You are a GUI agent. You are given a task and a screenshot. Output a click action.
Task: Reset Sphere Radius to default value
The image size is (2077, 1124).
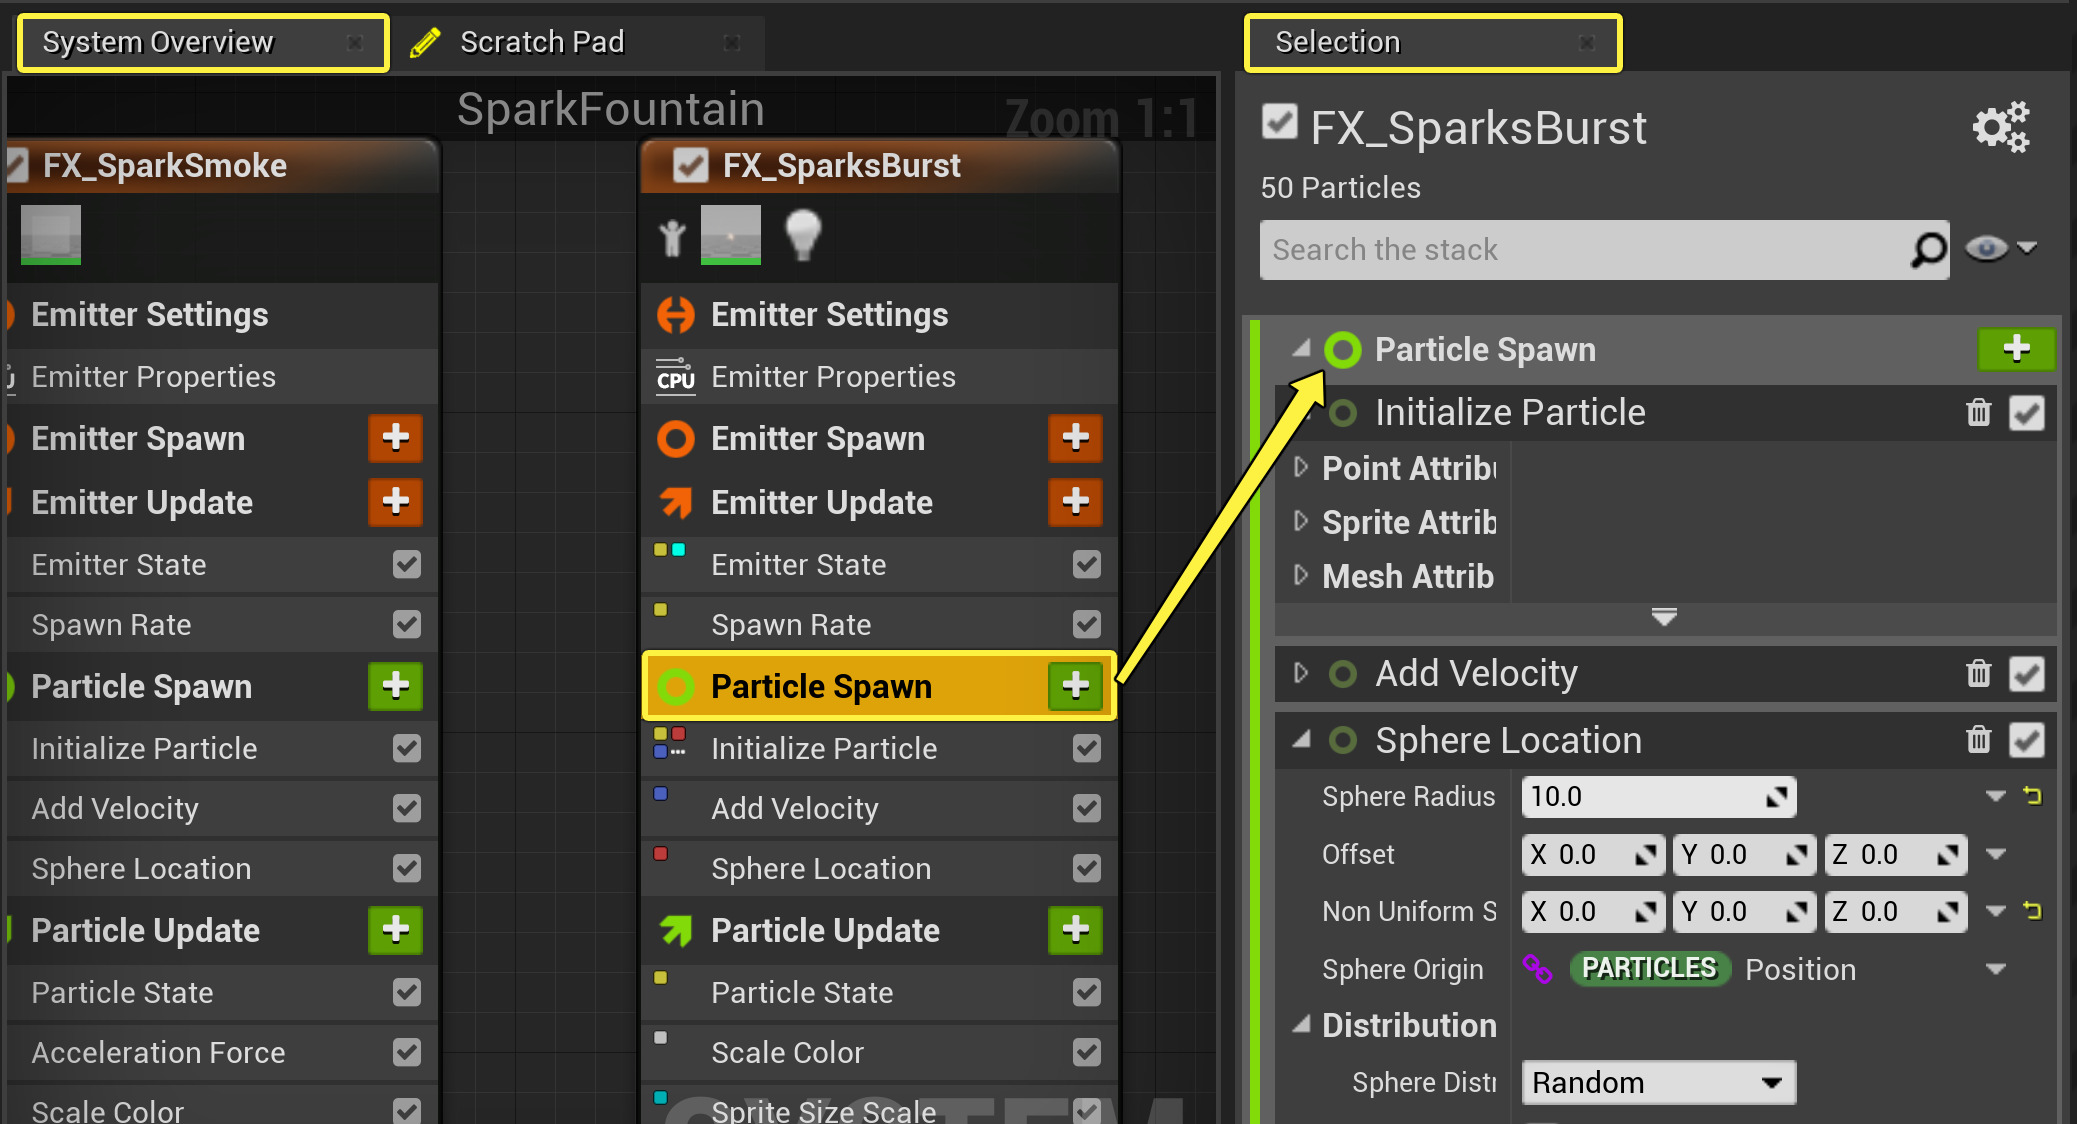(x=2032, y=796)
